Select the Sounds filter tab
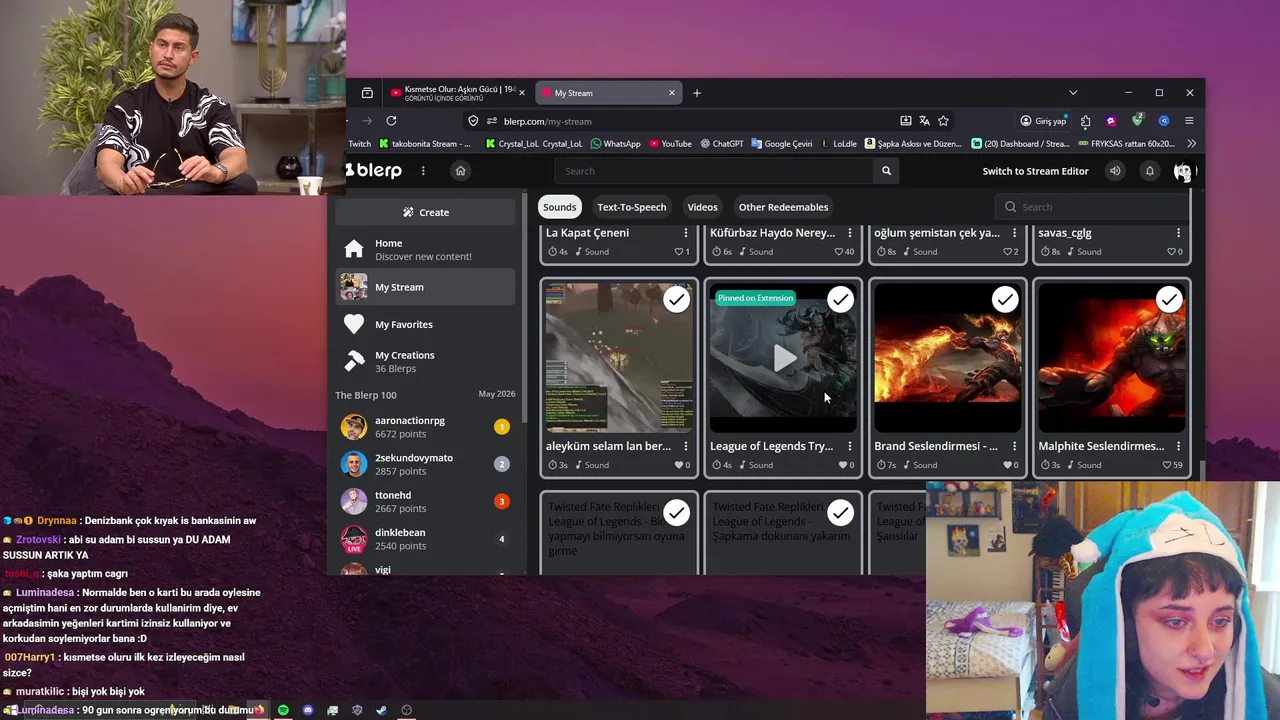Viewport: 1280px width, 720px height. pos(559,207)
